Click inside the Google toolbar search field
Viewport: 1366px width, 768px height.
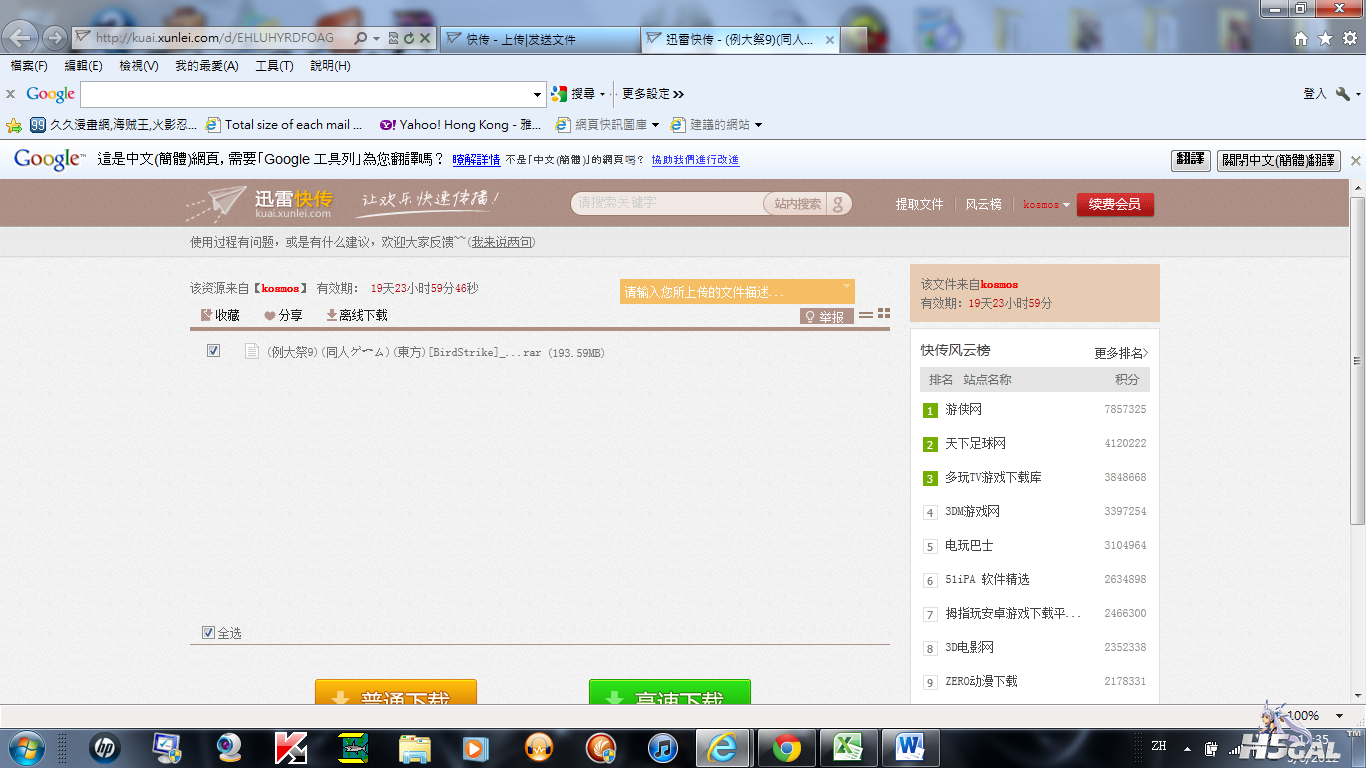[x=305, y=94]
